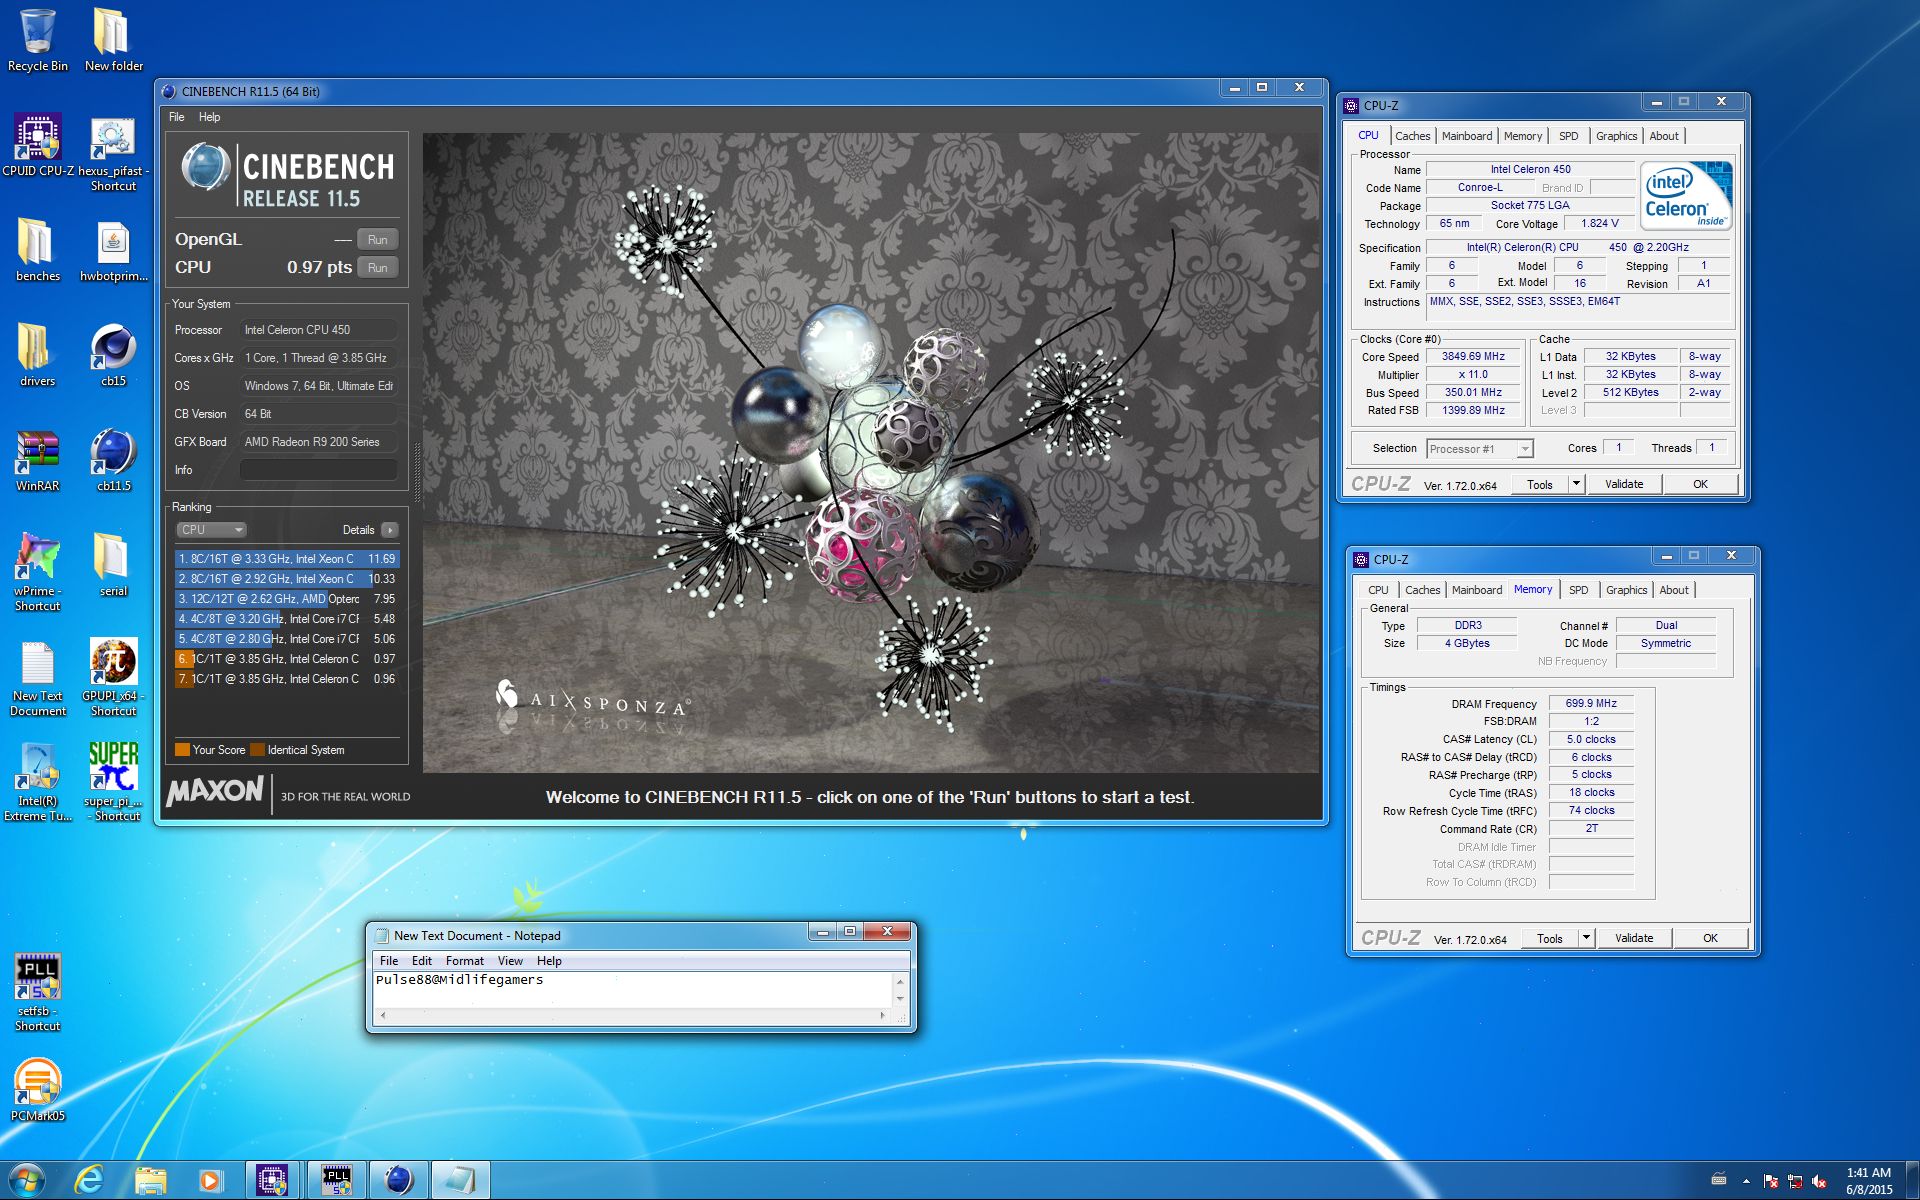
Task: Click Identical System legend swatch
Action: 257,750
